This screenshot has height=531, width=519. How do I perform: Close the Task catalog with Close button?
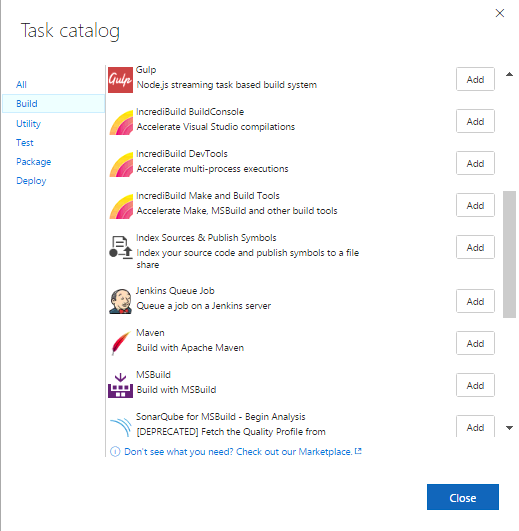point(462,497)
